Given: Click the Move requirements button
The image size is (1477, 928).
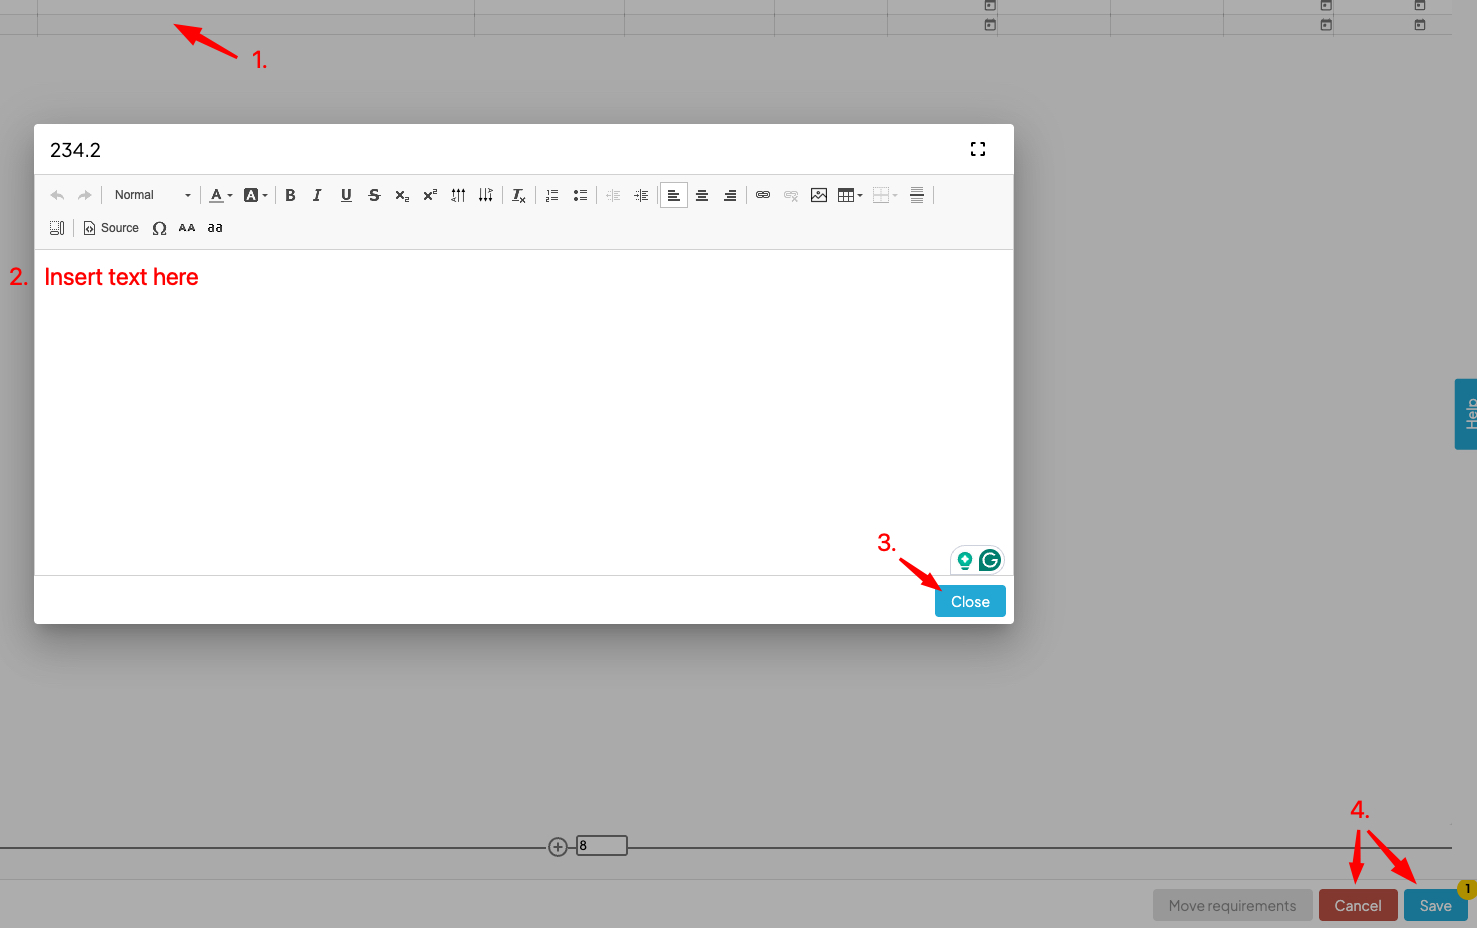Looking at the screenshot, I should coord(1232,905).
